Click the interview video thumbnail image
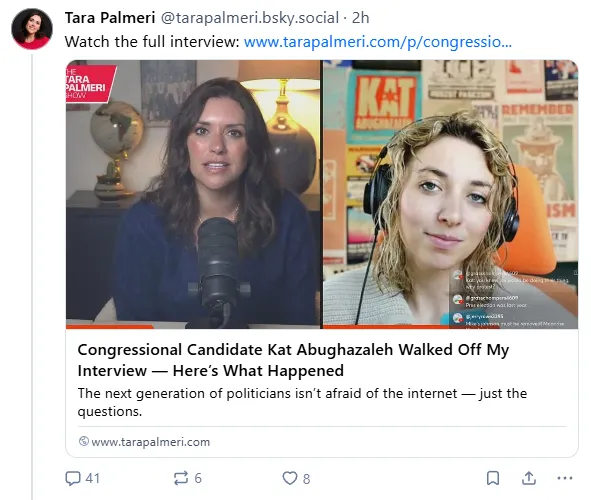The width and height of the screenshot is (591, 500). 322,194
